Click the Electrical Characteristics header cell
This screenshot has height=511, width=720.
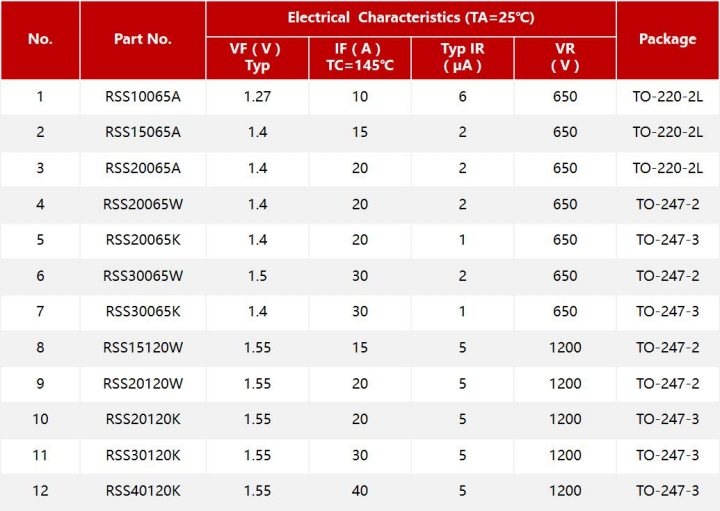(x=410, y=18)
